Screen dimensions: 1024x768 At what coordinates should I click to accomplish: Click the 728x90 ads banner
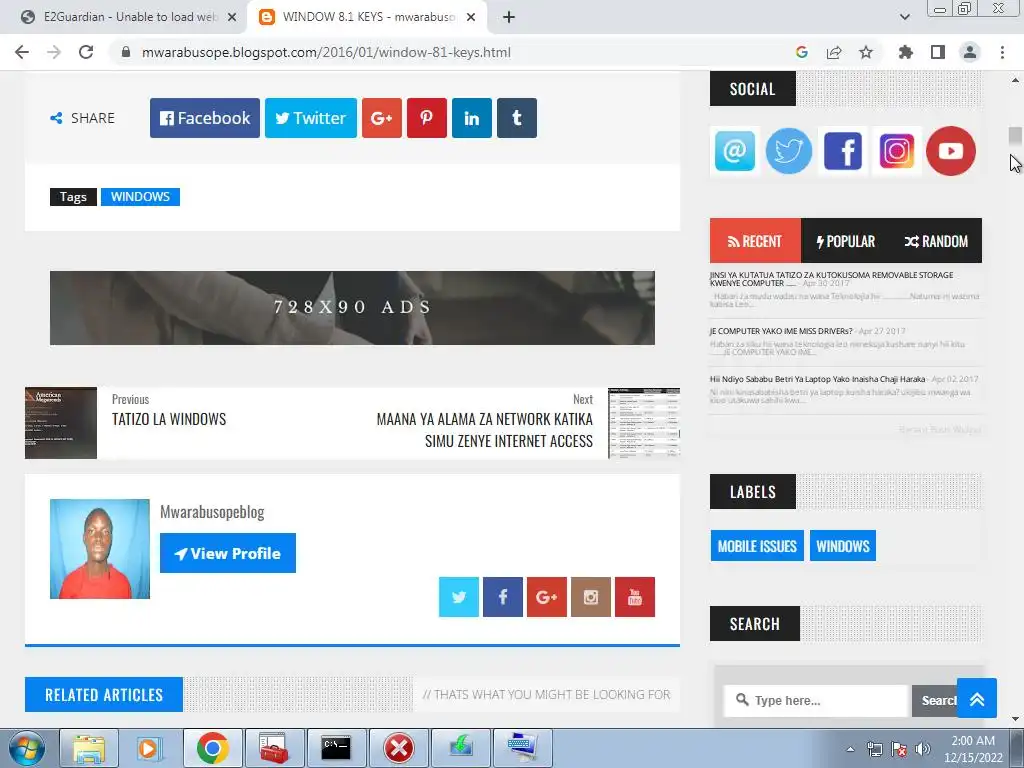[x=352, y=308]
